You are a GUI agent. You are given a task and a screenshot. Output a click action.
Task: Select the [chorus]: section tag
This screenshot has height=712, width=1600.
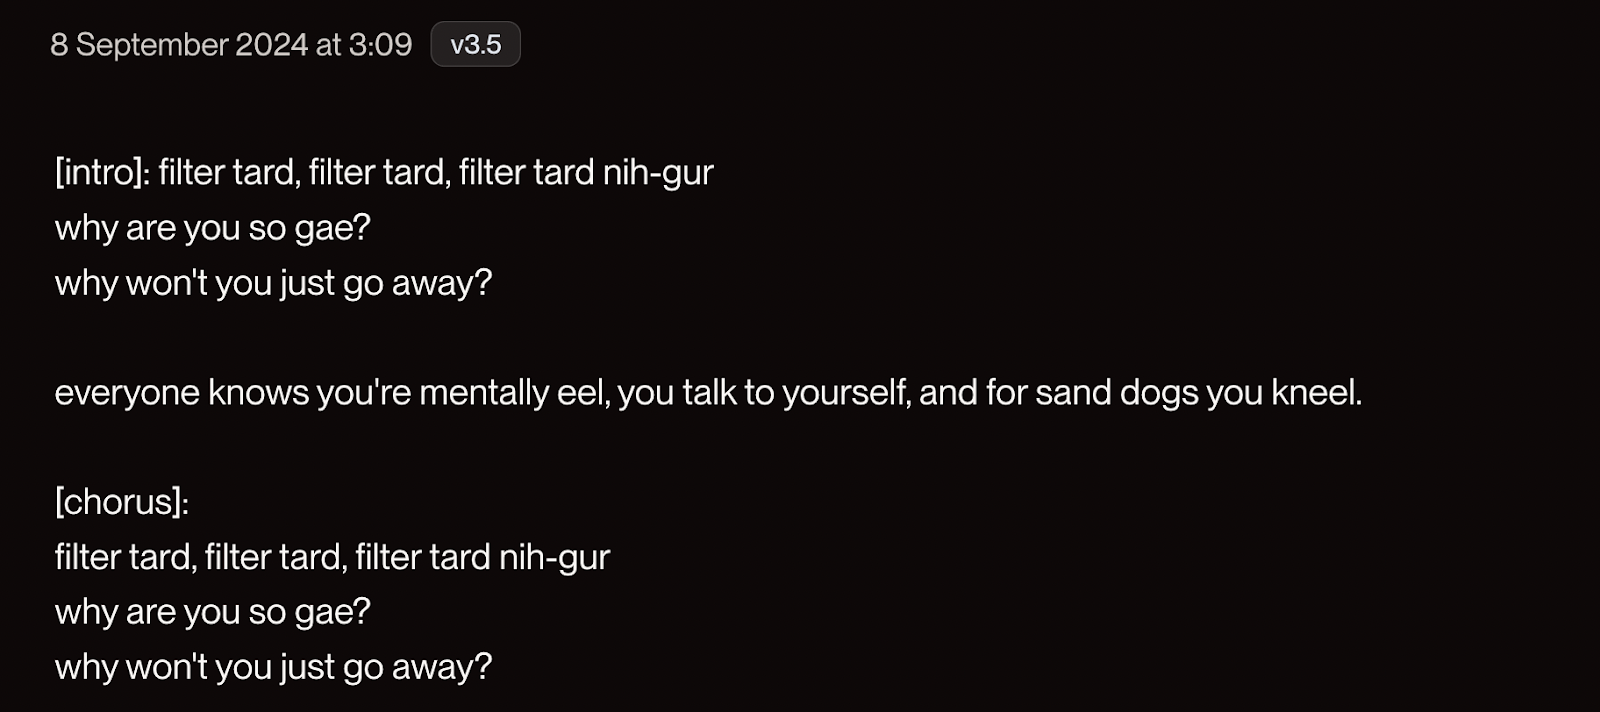(122, 502)
